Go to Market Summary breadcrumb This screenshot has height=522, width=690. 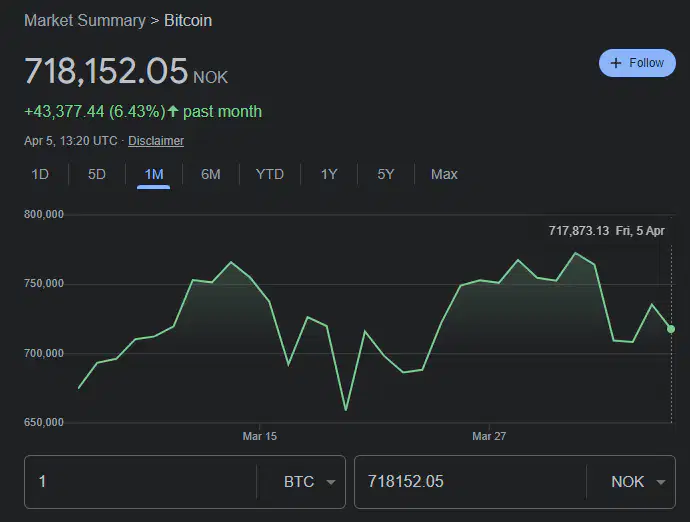point(84,21)
